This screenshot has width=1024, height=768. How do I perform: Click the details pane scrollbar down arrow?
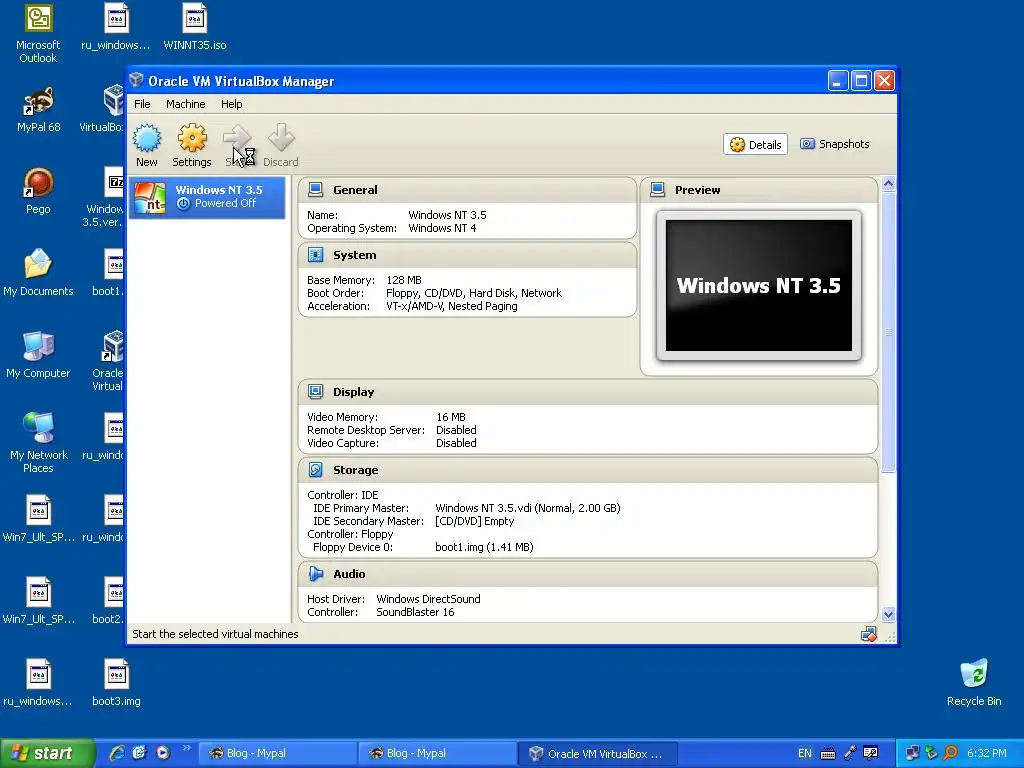[888, 614]
